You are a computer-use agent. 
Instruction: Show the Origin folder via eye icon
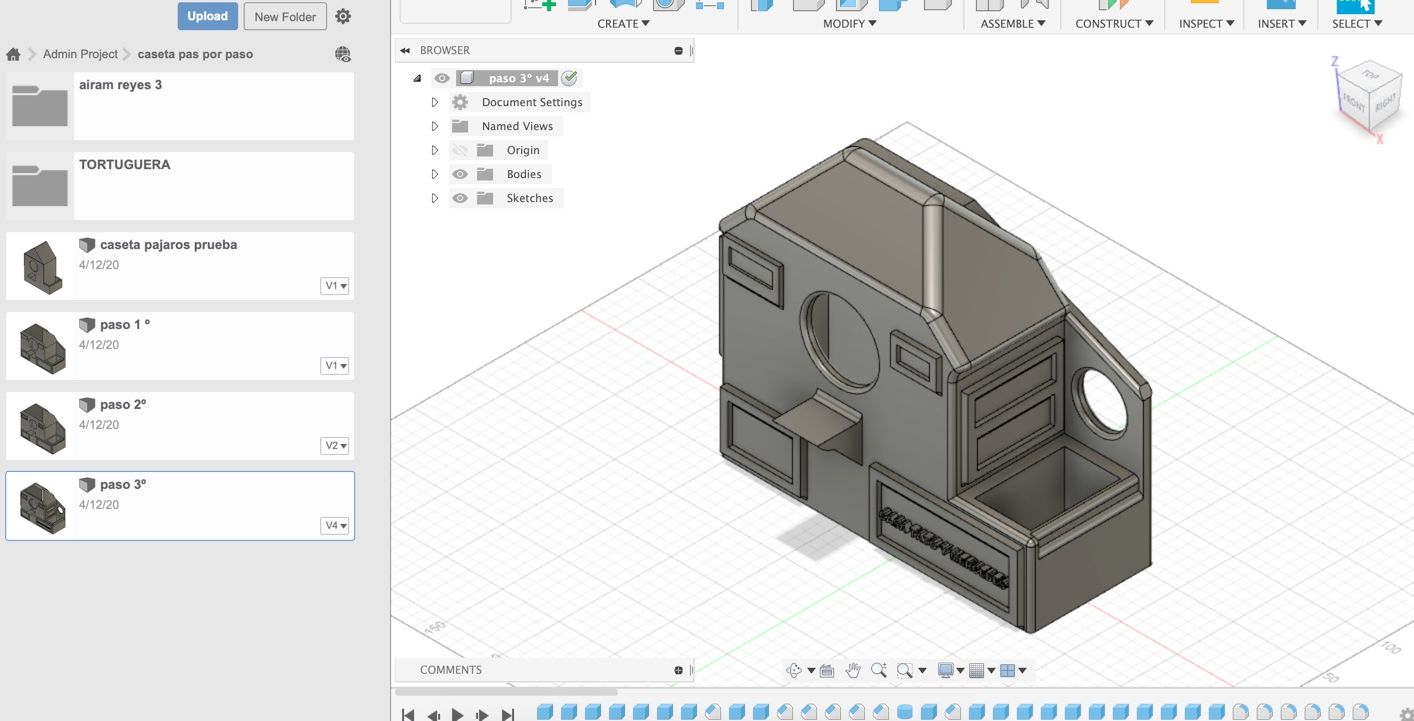(460, 150)
